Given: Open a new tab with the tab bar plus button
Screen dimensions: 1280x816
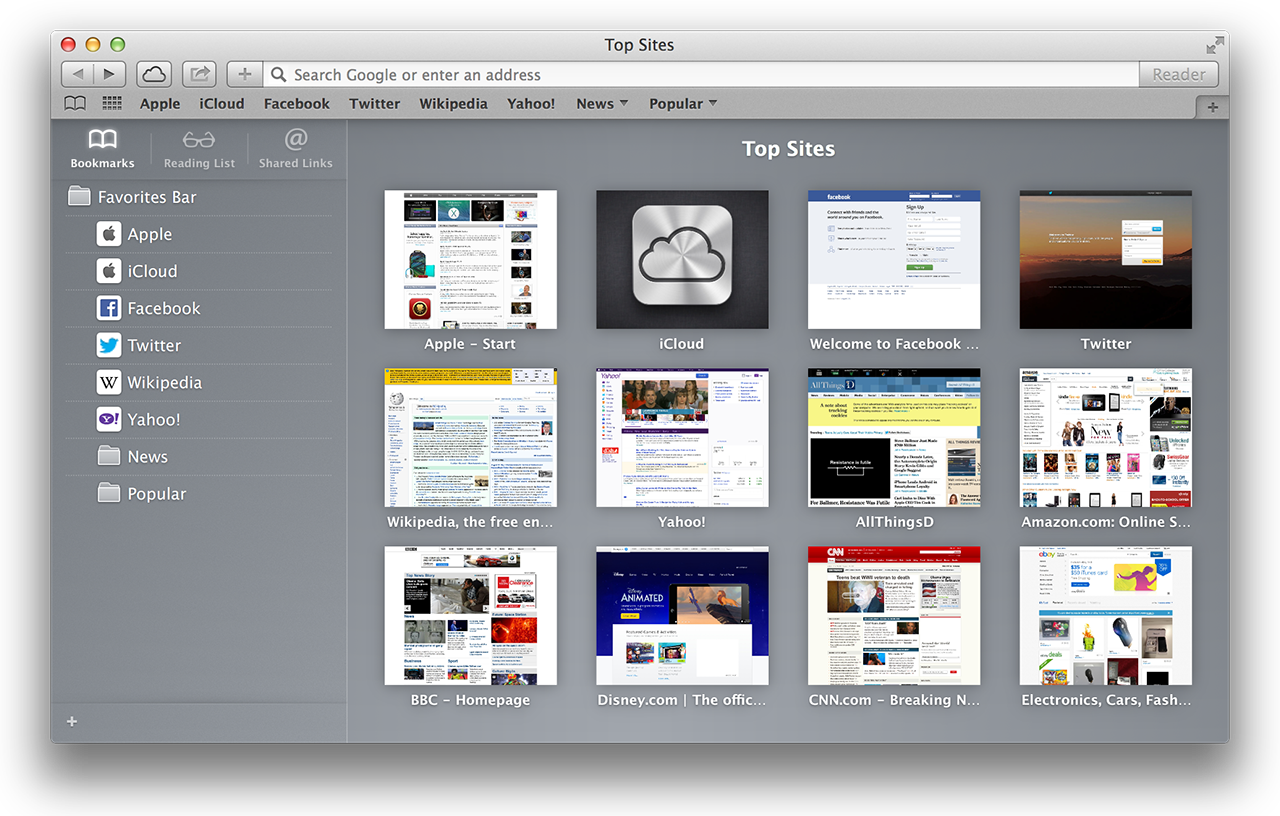Looking at the screenshot, I should click(x=1212, y=107).
